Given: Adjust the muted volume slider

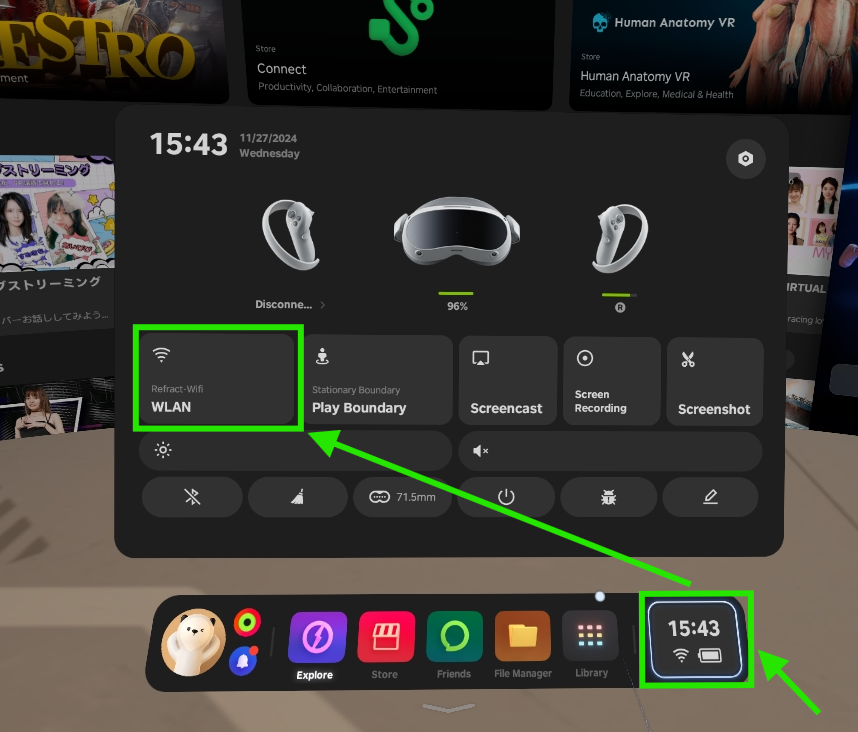Looking at the screenshot, I should (610, 451).
